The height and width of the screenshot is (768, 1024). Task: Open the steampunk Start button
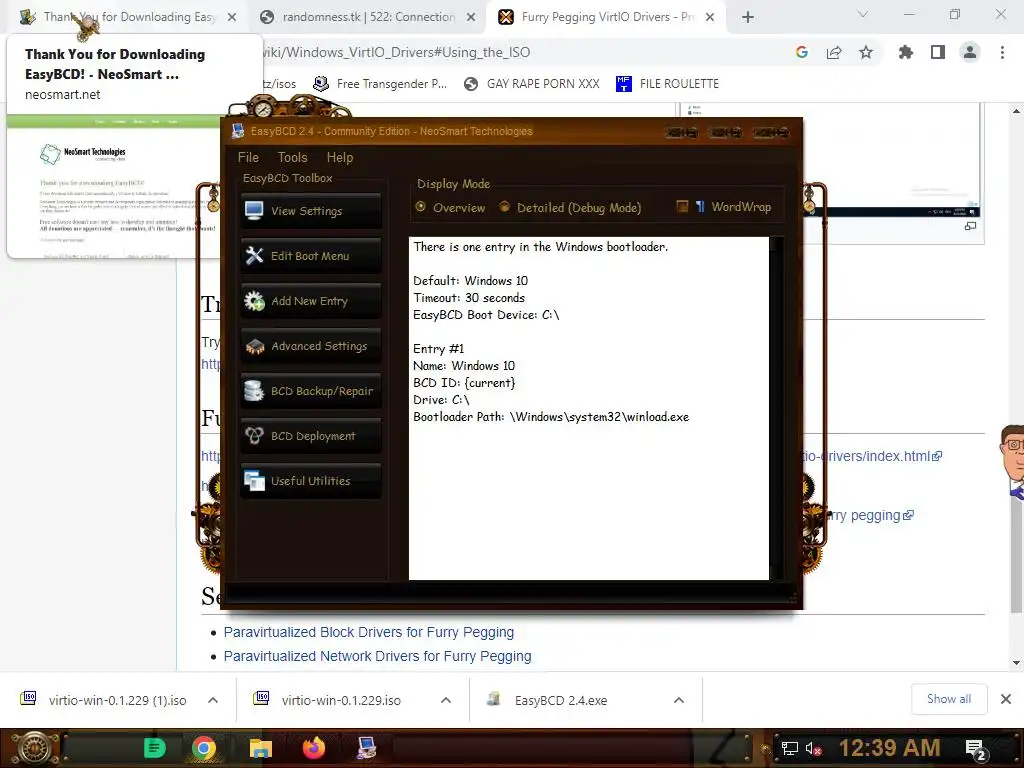pos(33,748)
